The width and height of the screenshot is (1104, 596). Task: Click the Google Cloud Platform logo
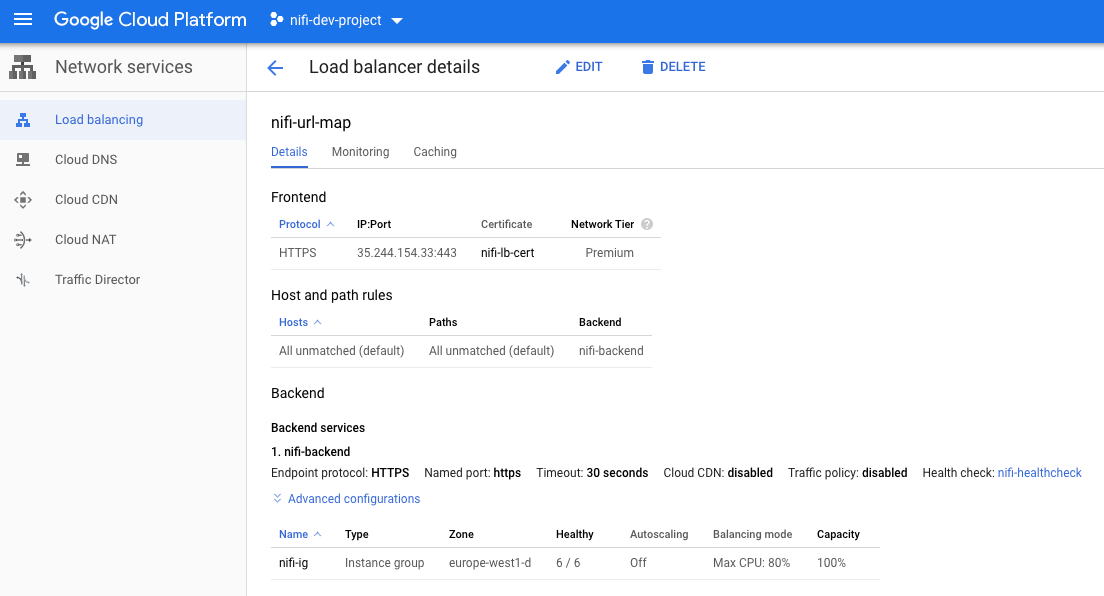(x=150, y=19)
